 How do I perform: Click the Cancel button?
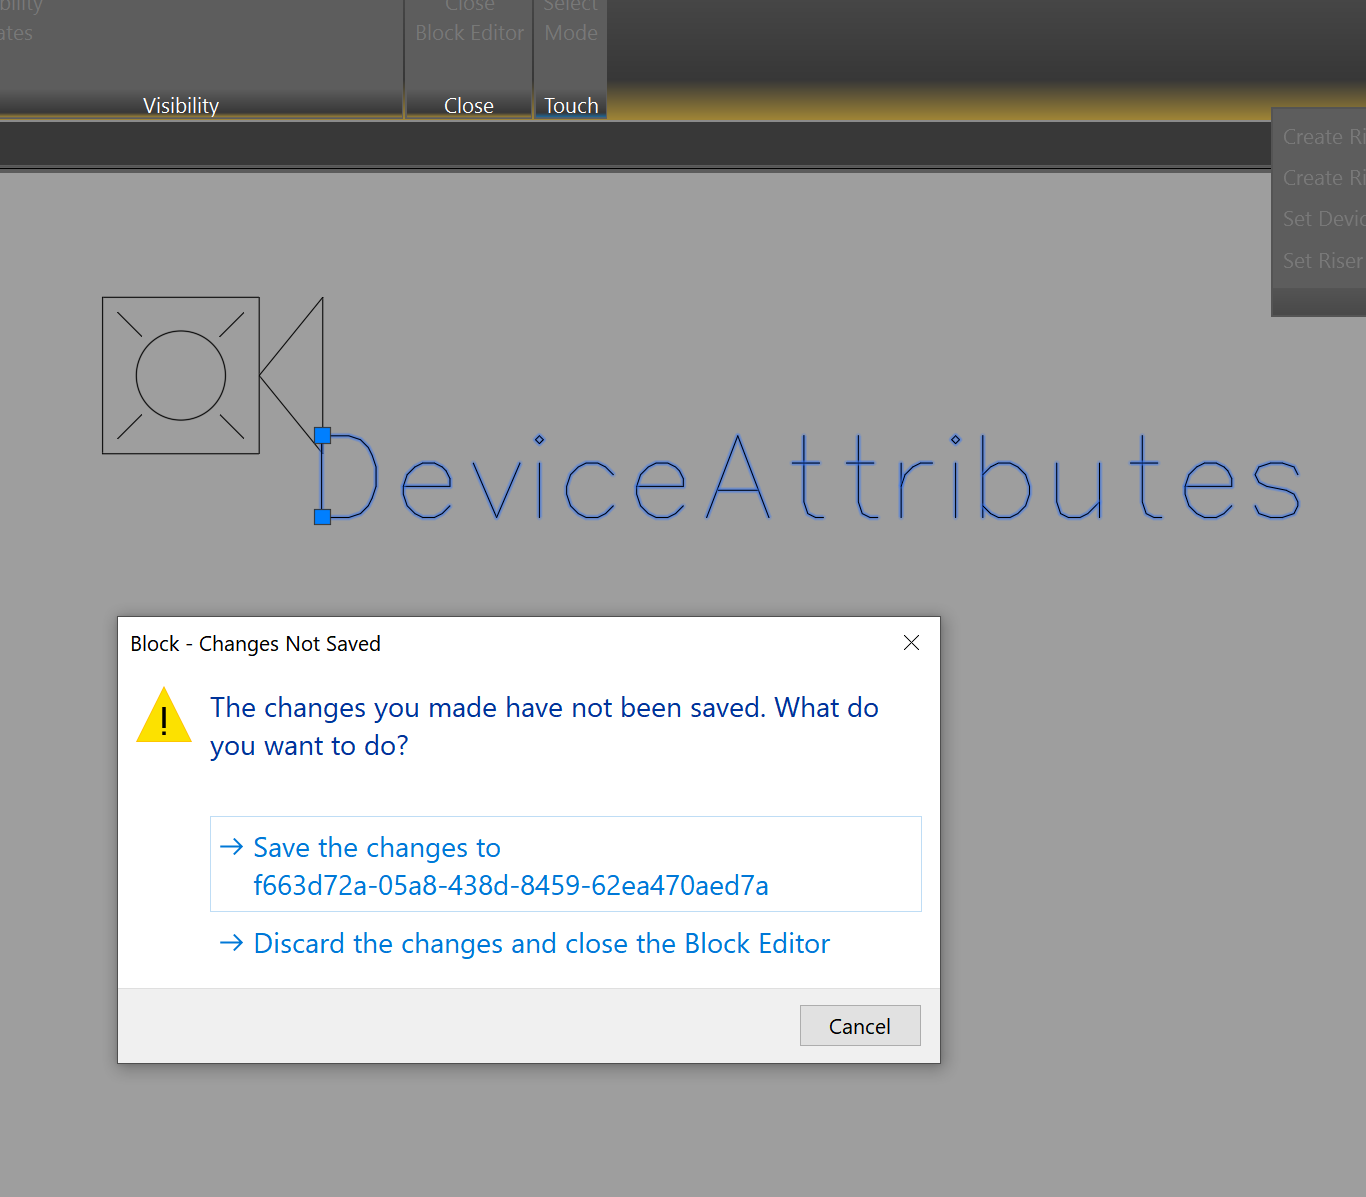(x=860, y=1026)
